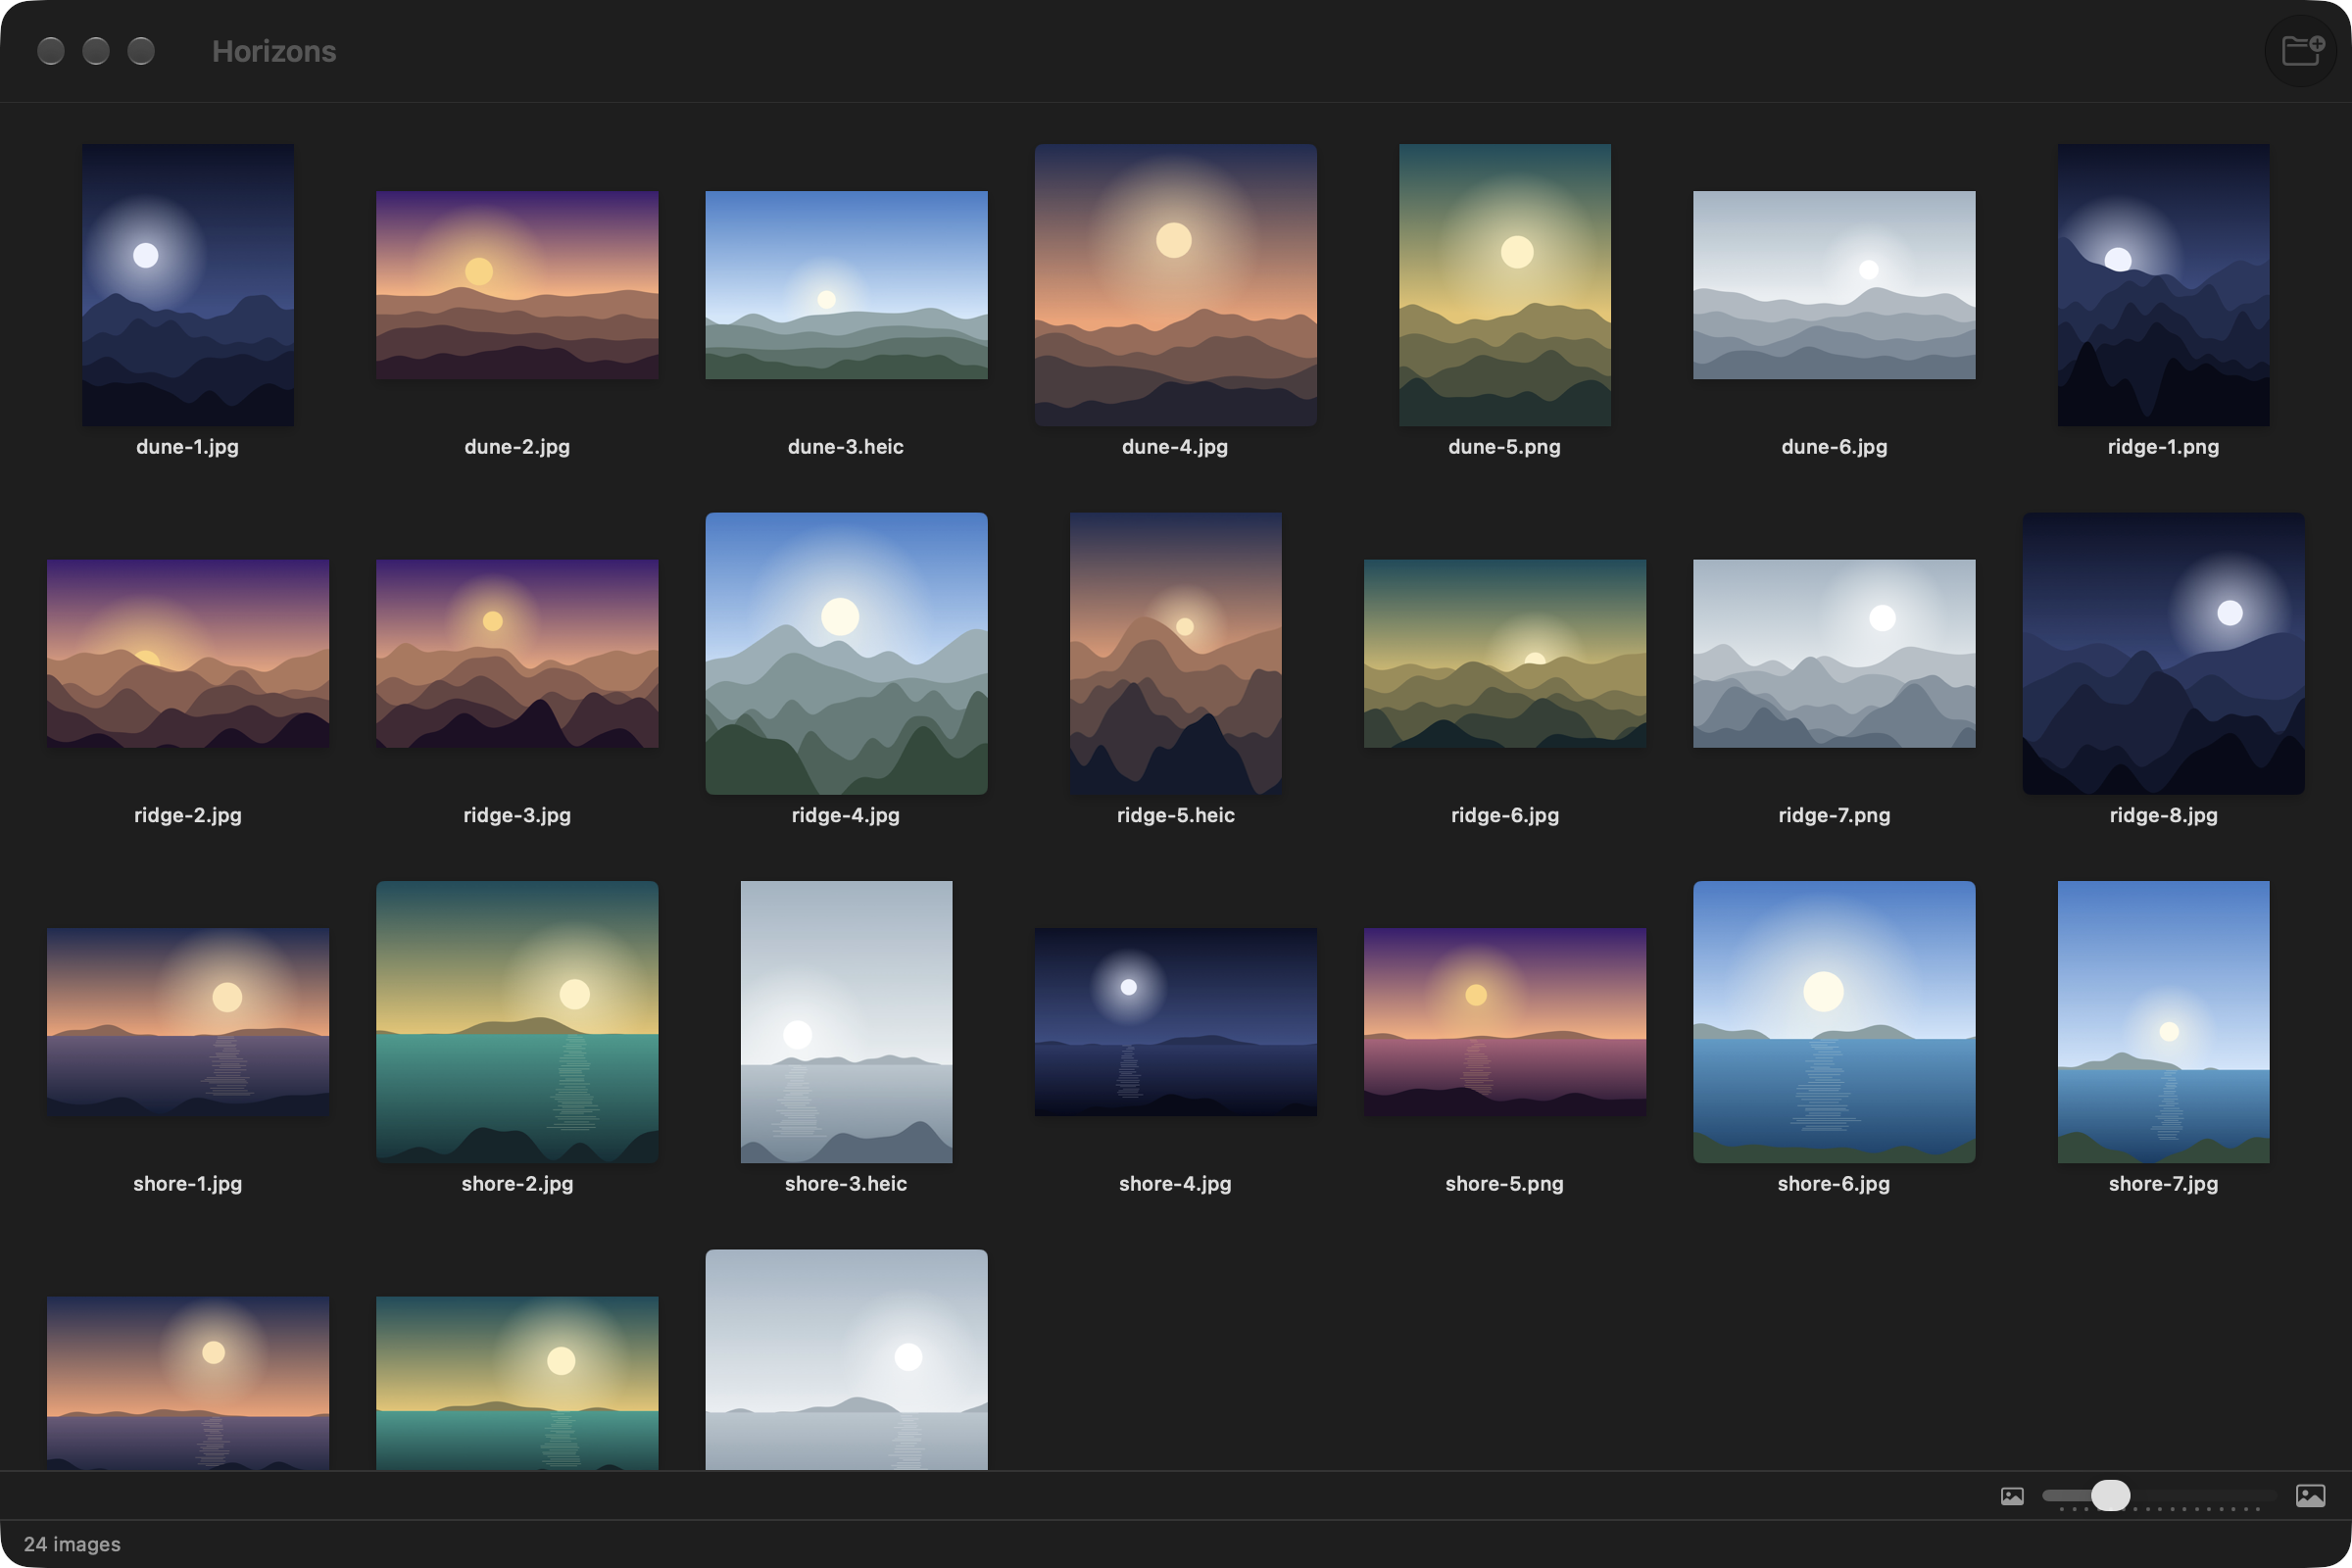The width and height of the screenshot is (2352, 1568).
Task: Select the dune-6.jpg gray landscape thumbnail
Action: tap(1834, 285)
